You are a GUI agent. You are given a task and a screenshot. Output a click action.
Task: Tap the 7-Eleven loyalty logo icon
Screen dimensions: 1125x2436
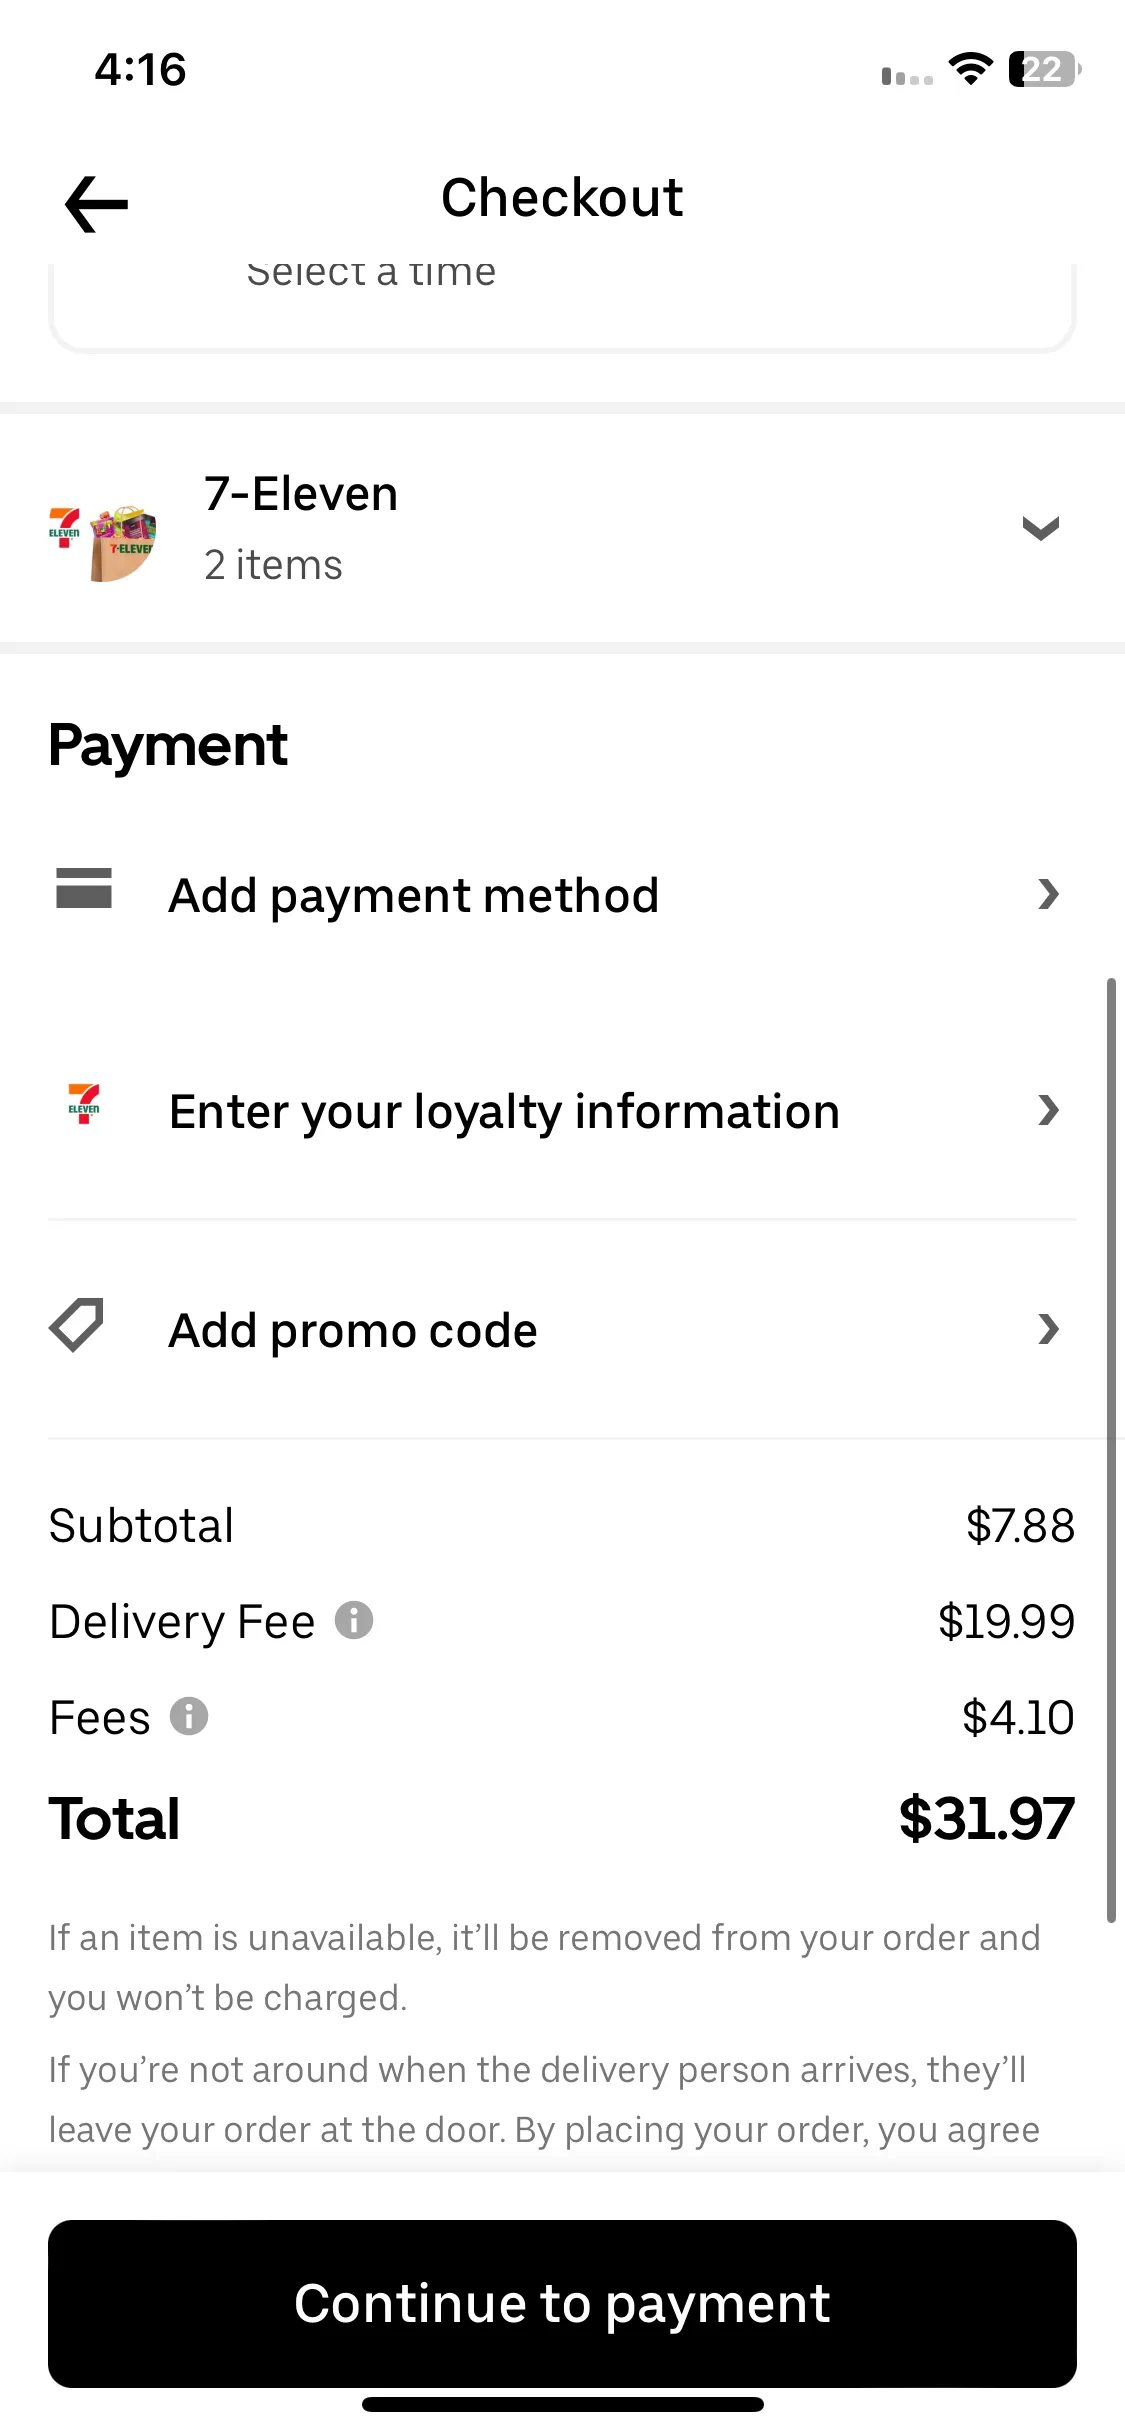coord(84,1104)
